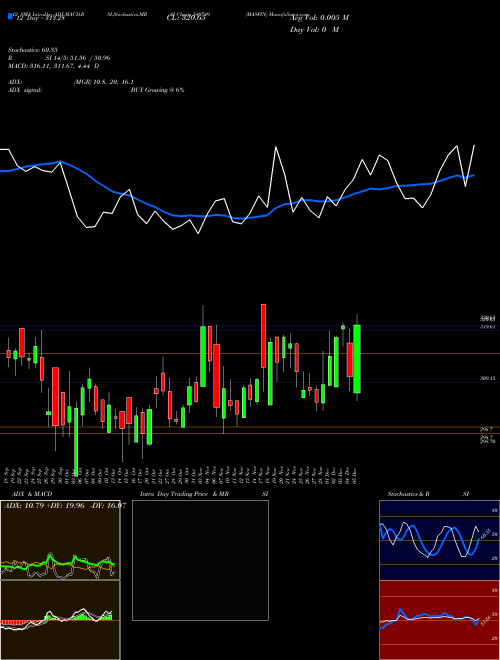The width and height of the screenshot is (500, 660).
Task: Click the 'BUY Growing @ 6%' signal text
Action: coord(157,90)
